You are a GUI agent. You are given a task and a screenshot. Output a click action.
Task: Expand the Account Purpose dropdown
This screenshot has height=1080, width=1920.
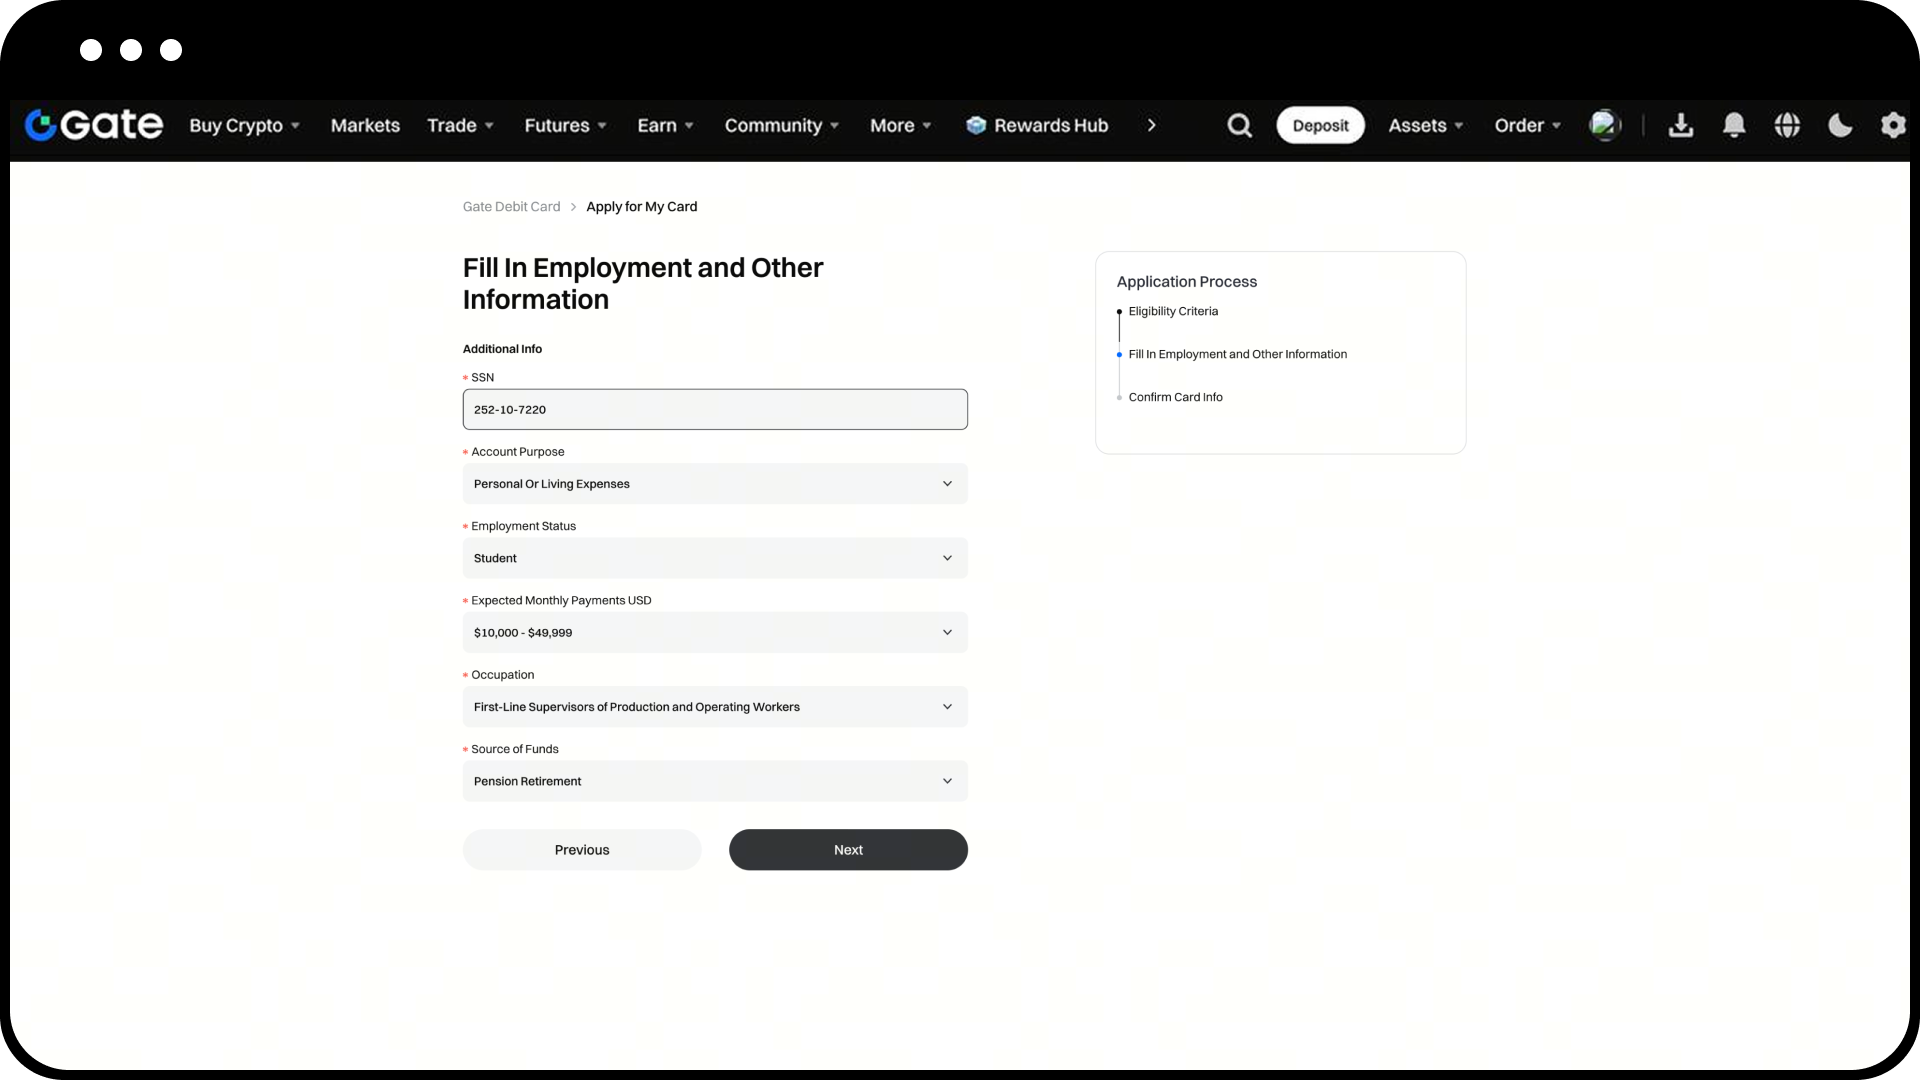coord(715,484)
